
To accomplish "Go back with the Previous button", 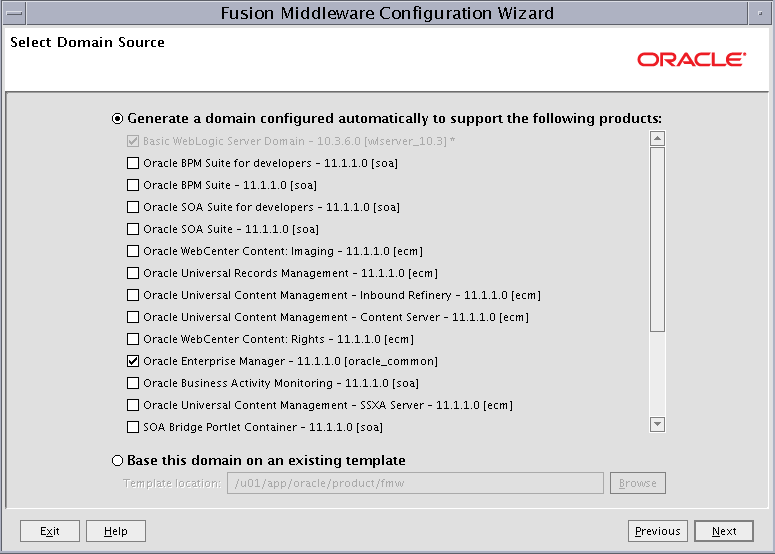I will click(x=657, y=531).
